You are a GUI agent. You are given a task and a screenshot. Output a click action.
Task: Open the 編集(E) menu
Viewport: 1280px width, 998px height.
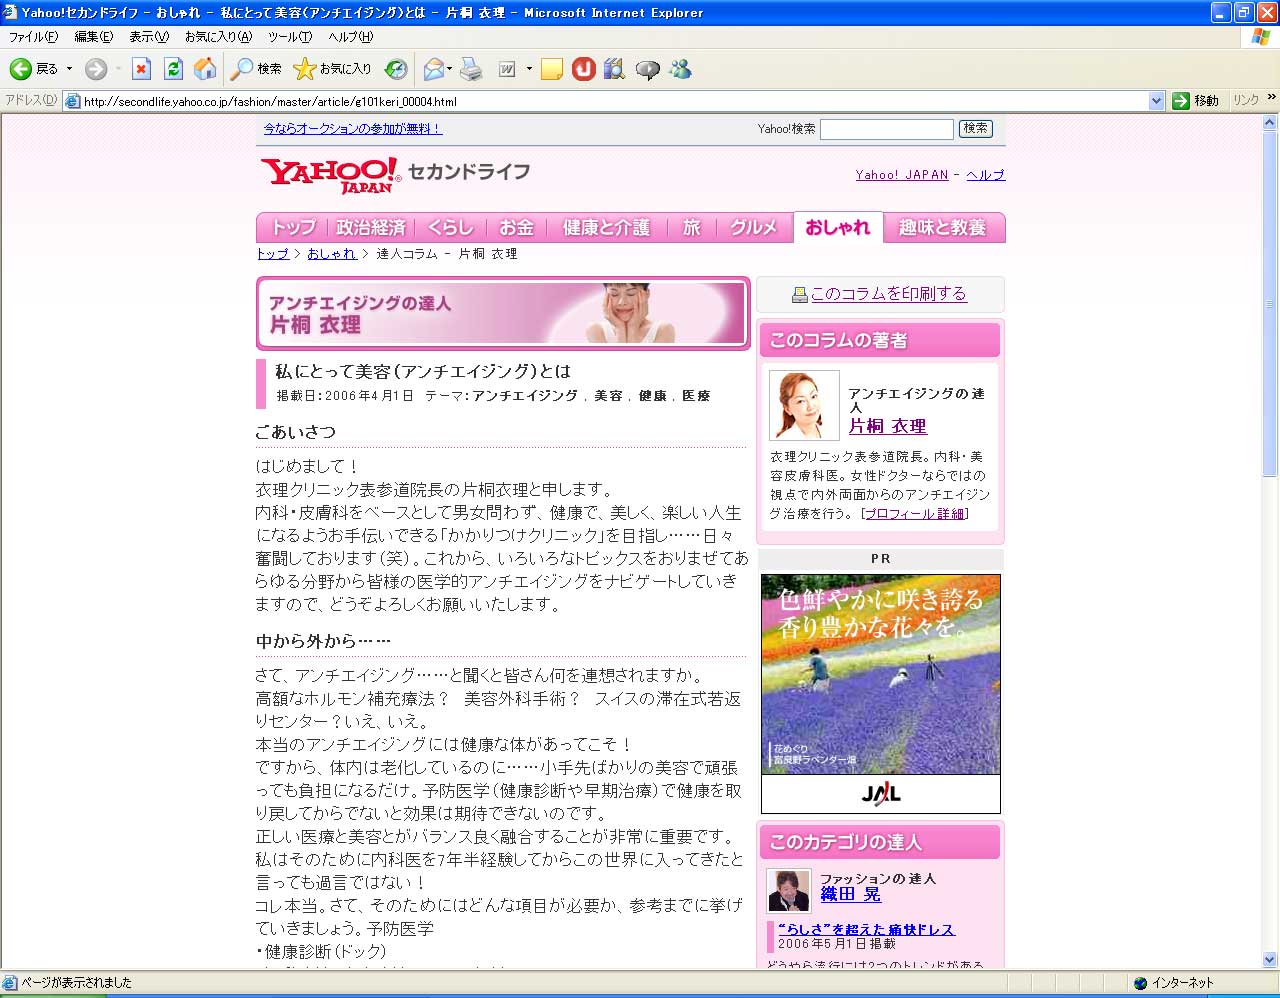(x=94, y=37)
